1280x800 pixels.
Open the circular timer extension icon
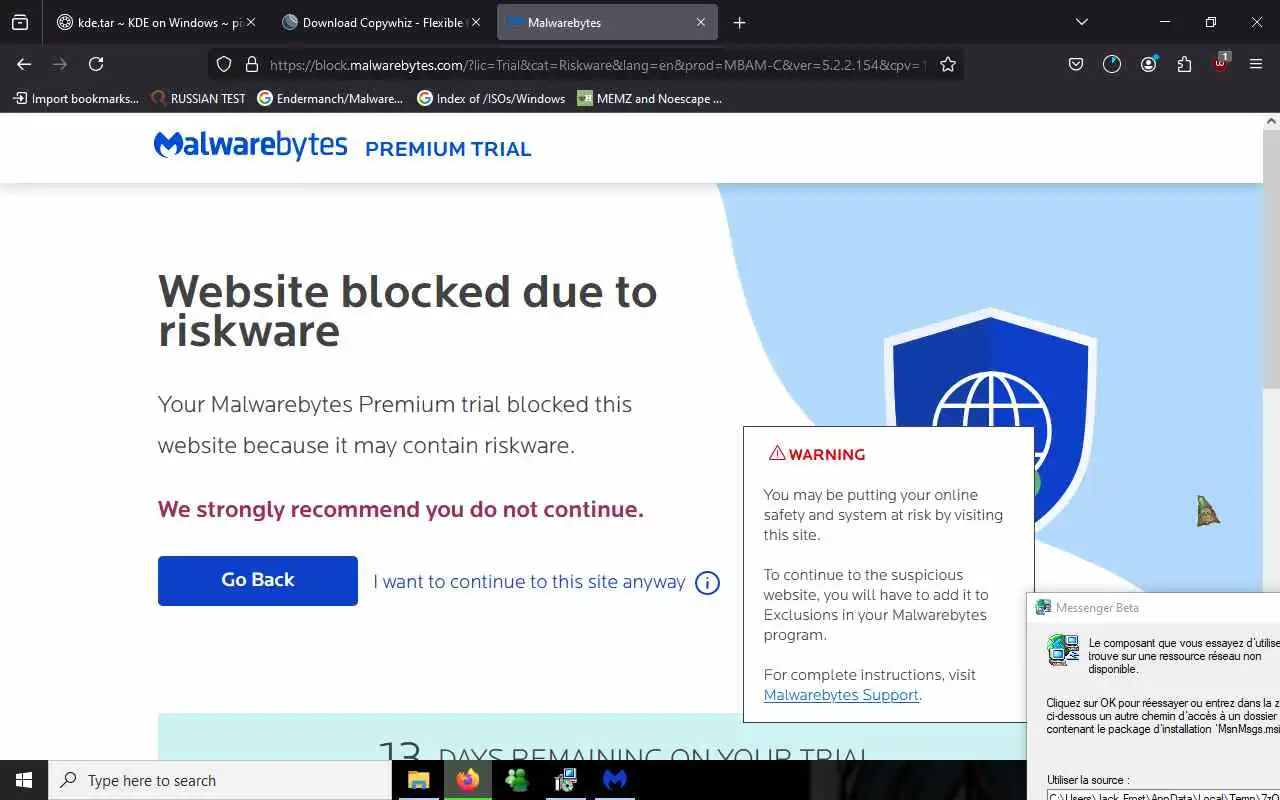click(x=1112, y=64)
